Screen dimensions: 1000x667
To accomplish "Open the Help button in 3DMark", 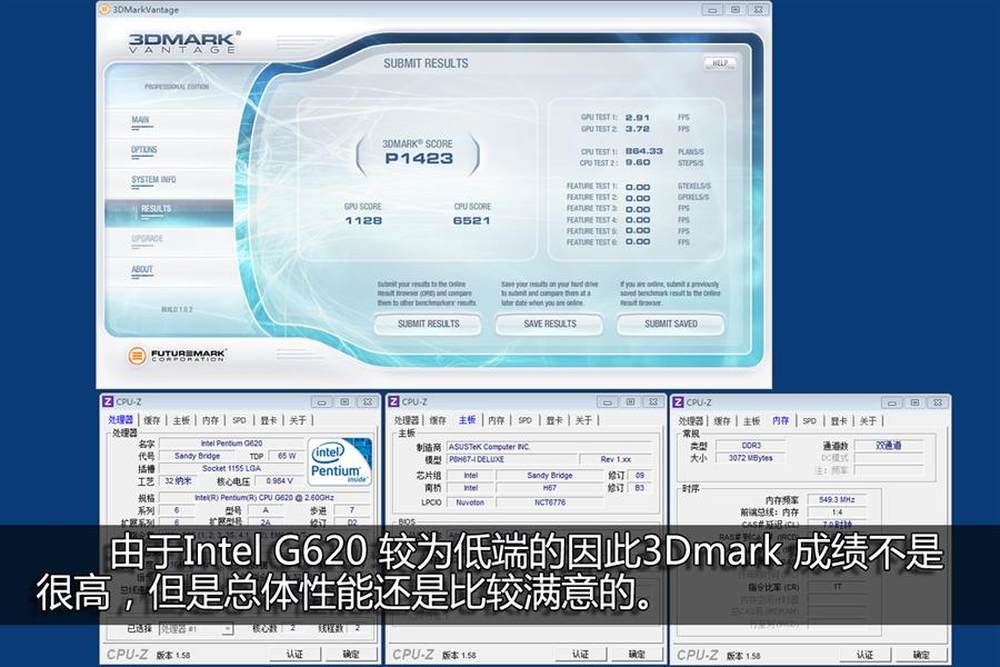I will 719,63.
